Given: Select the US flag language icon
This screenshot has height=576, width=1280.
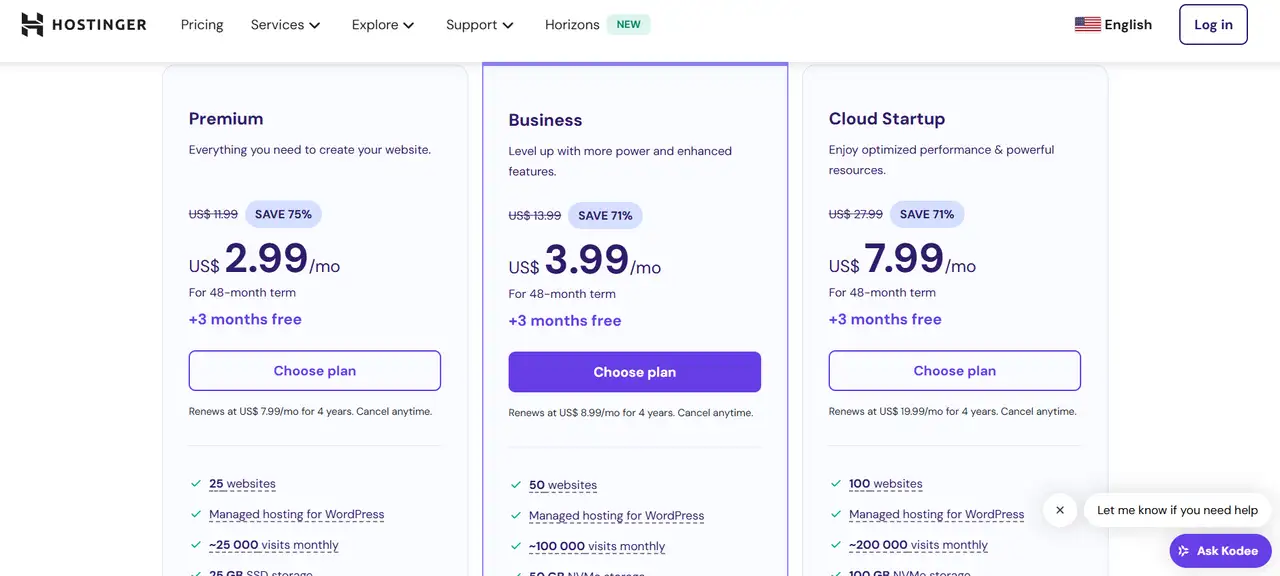Looking at the screenshot, I should [1087, 24].
